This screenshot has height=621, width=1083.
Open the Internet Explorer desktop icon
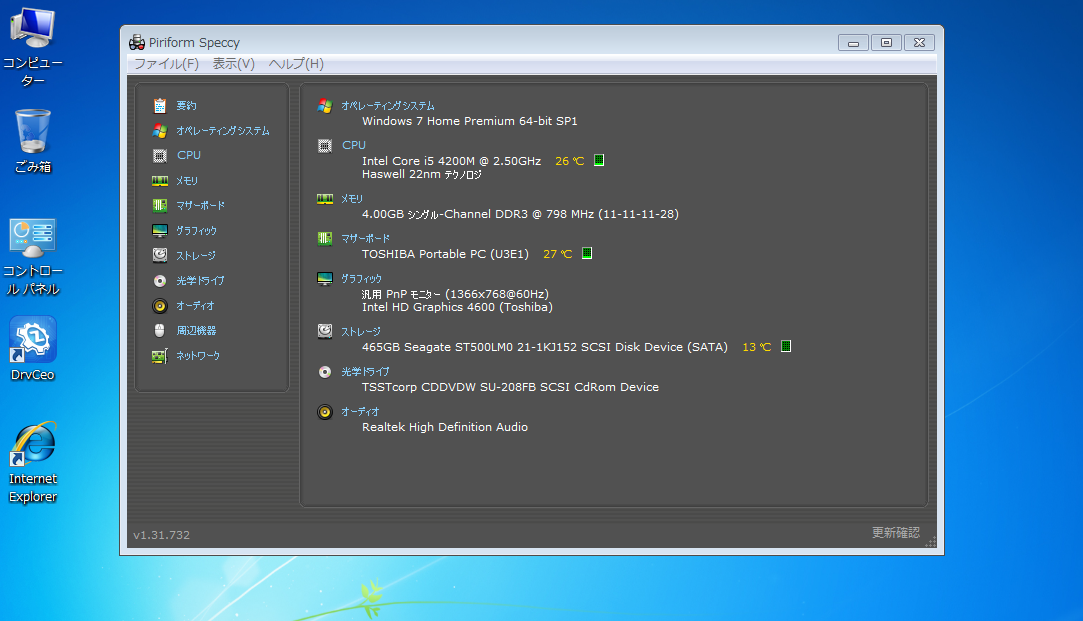(32, 462)
